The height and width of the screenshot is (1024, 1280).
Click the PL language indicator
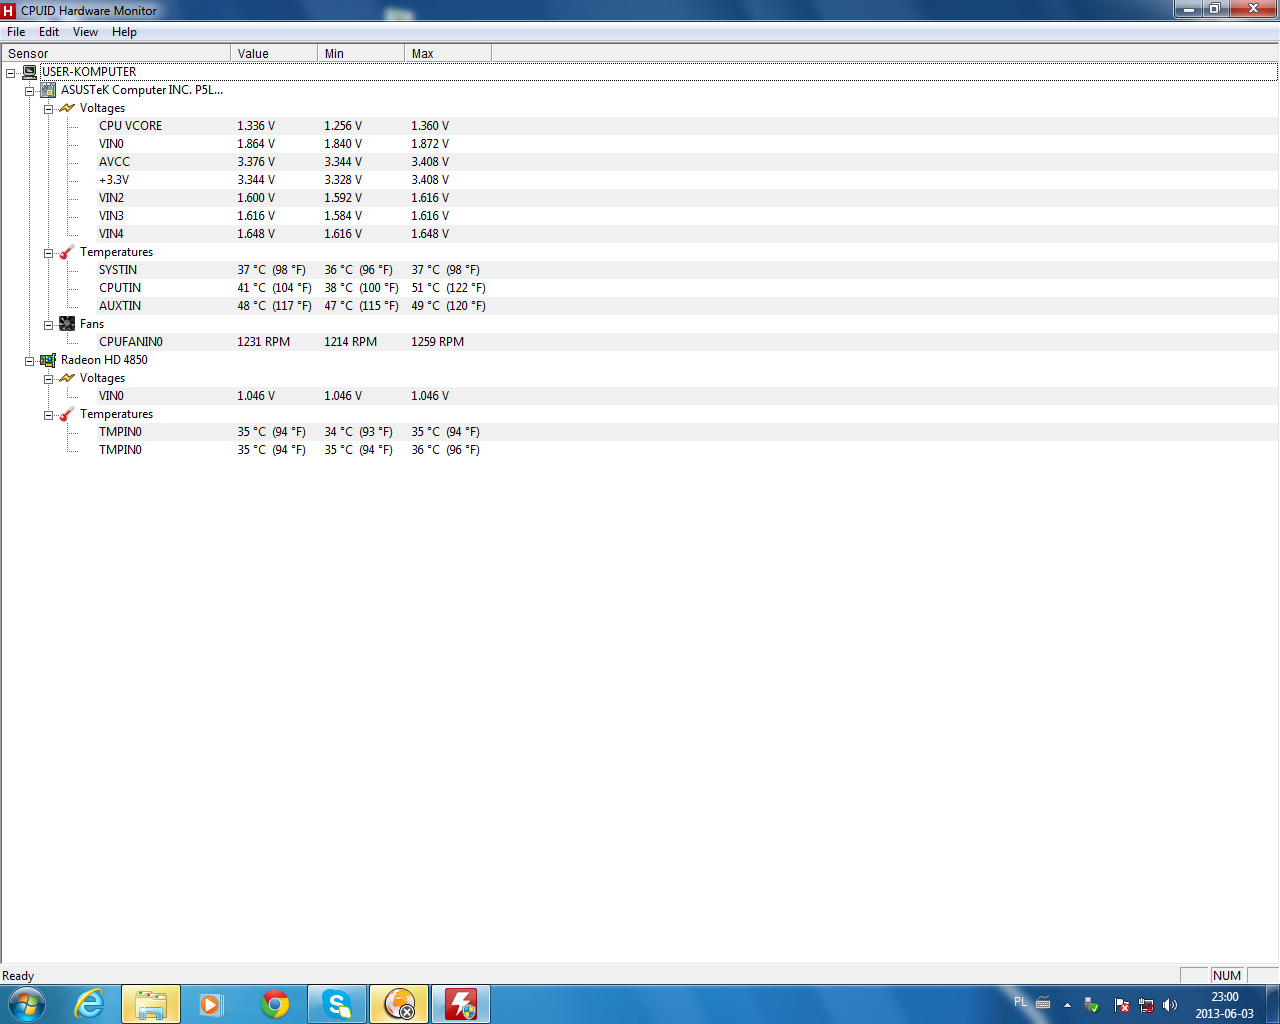pos(1020,1002)
